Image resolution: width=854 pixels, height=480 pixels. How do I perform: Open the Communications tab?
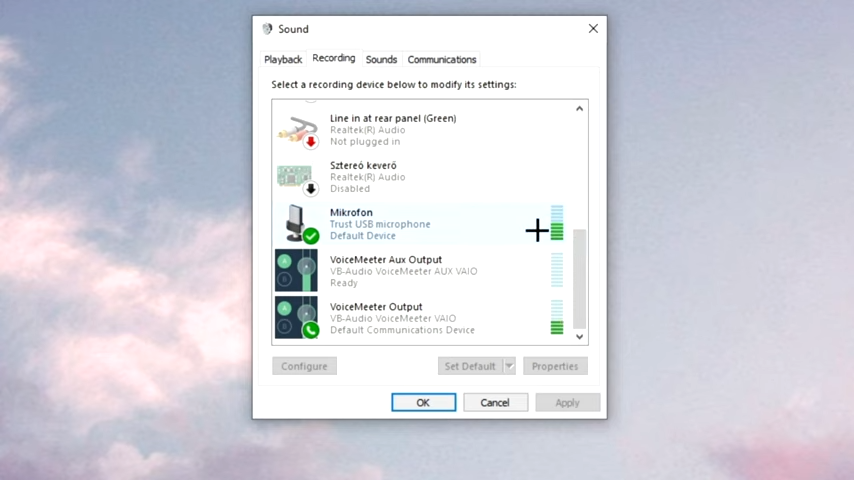click(x=442, y=59)
